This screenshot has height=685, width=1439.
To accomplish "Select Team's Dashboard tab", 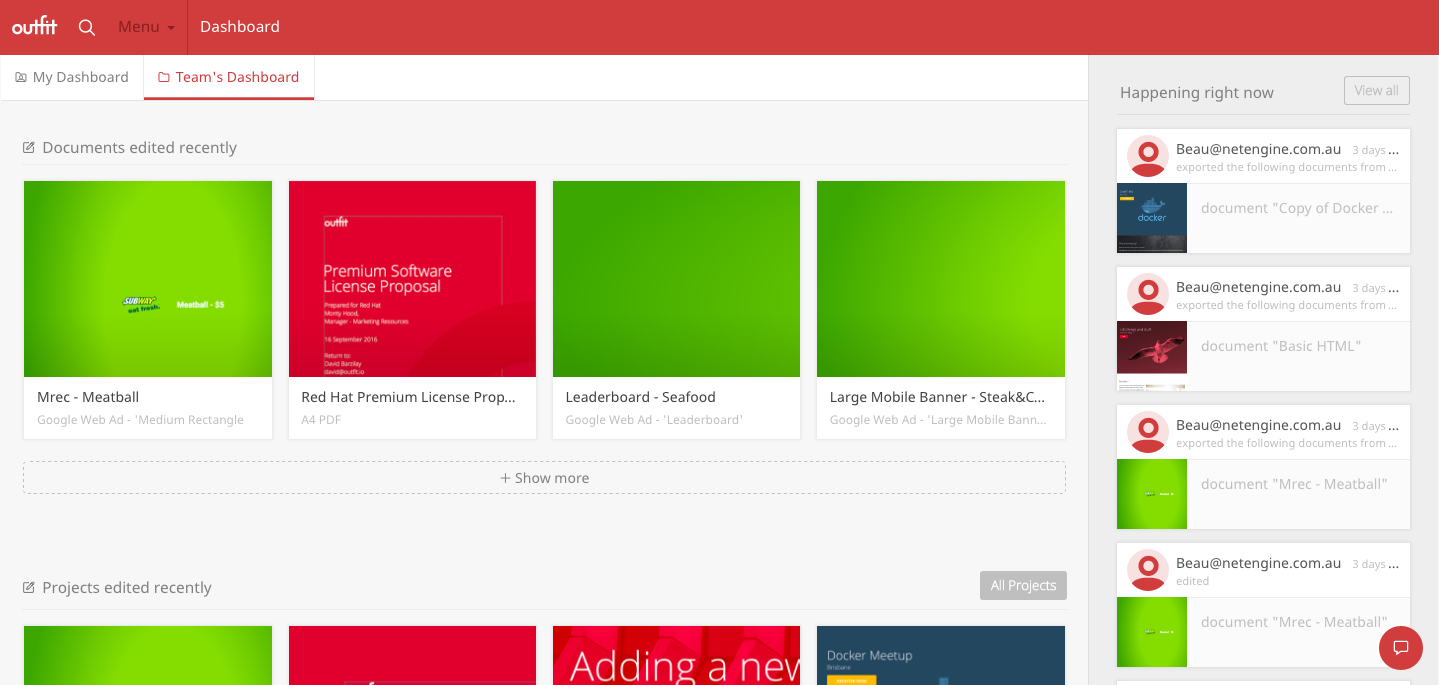I will (x=229, y=77).
